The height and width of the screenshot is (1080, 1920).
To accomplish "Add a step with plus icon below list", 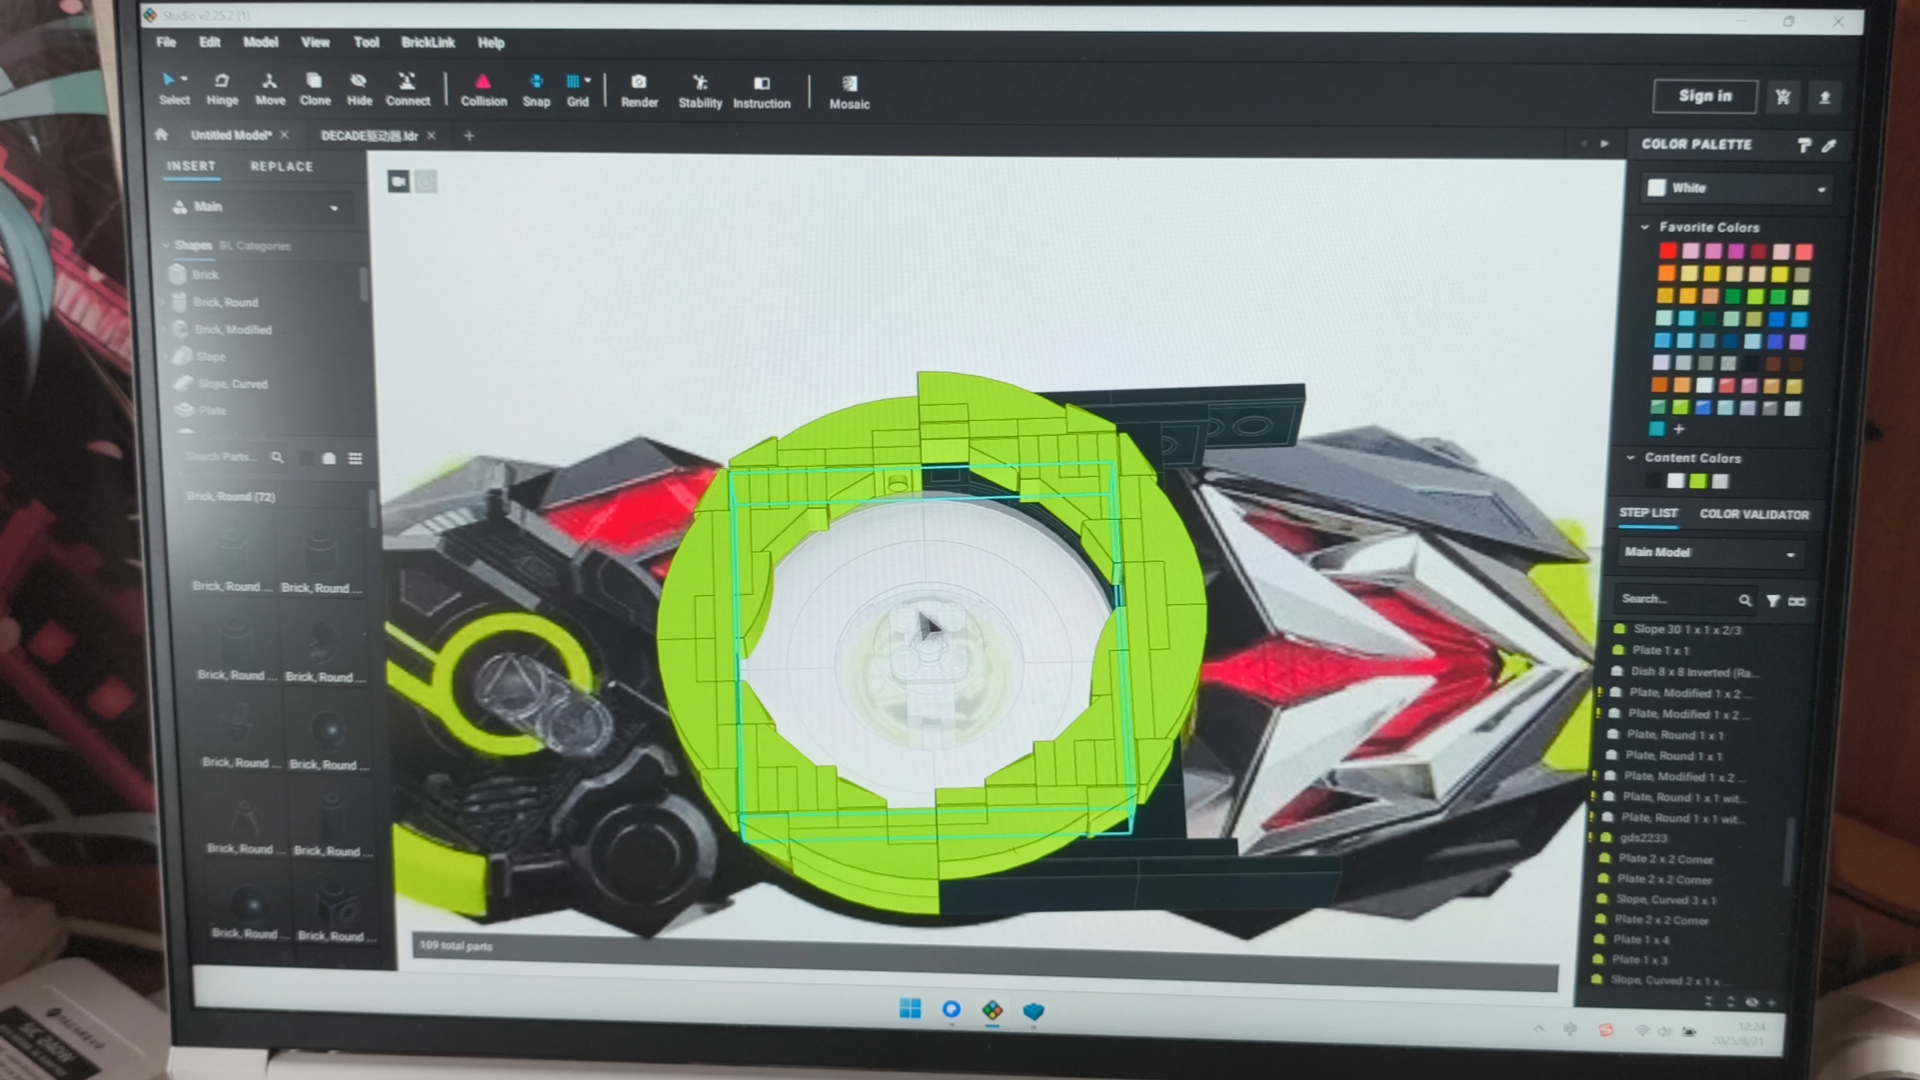I will [x=1771, y=1002].
